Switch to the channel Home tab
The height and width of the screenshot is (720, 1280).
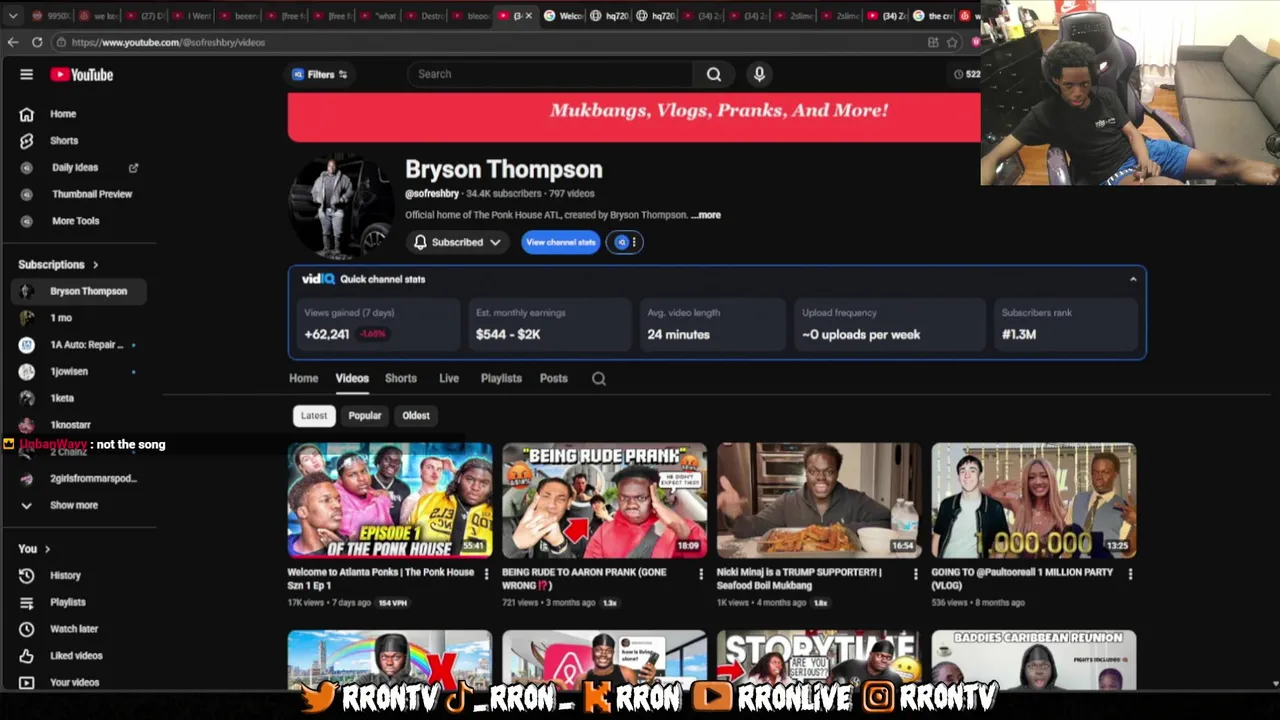point(304,379)
